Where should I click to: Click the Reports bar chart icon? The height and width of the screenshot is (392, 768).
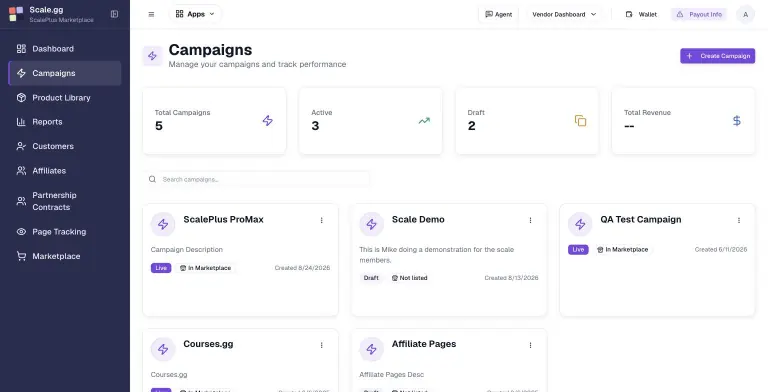pos(21,122)
